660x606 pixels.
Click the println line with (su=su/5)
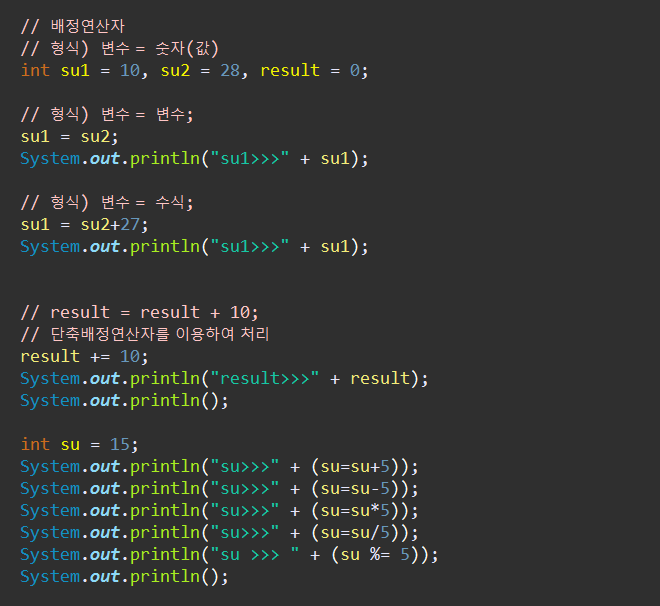219,533
